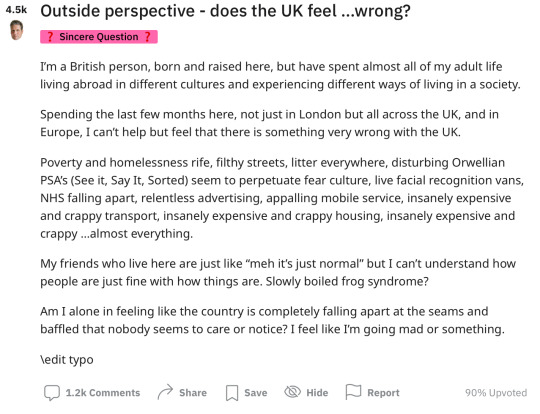Screen dimensions: 540x414
Task: Choose the Hide text label
Action: click(317, 393)
